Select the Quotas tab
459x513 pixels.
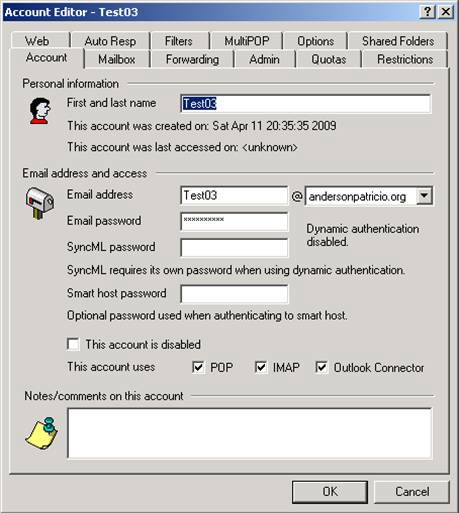329,59
